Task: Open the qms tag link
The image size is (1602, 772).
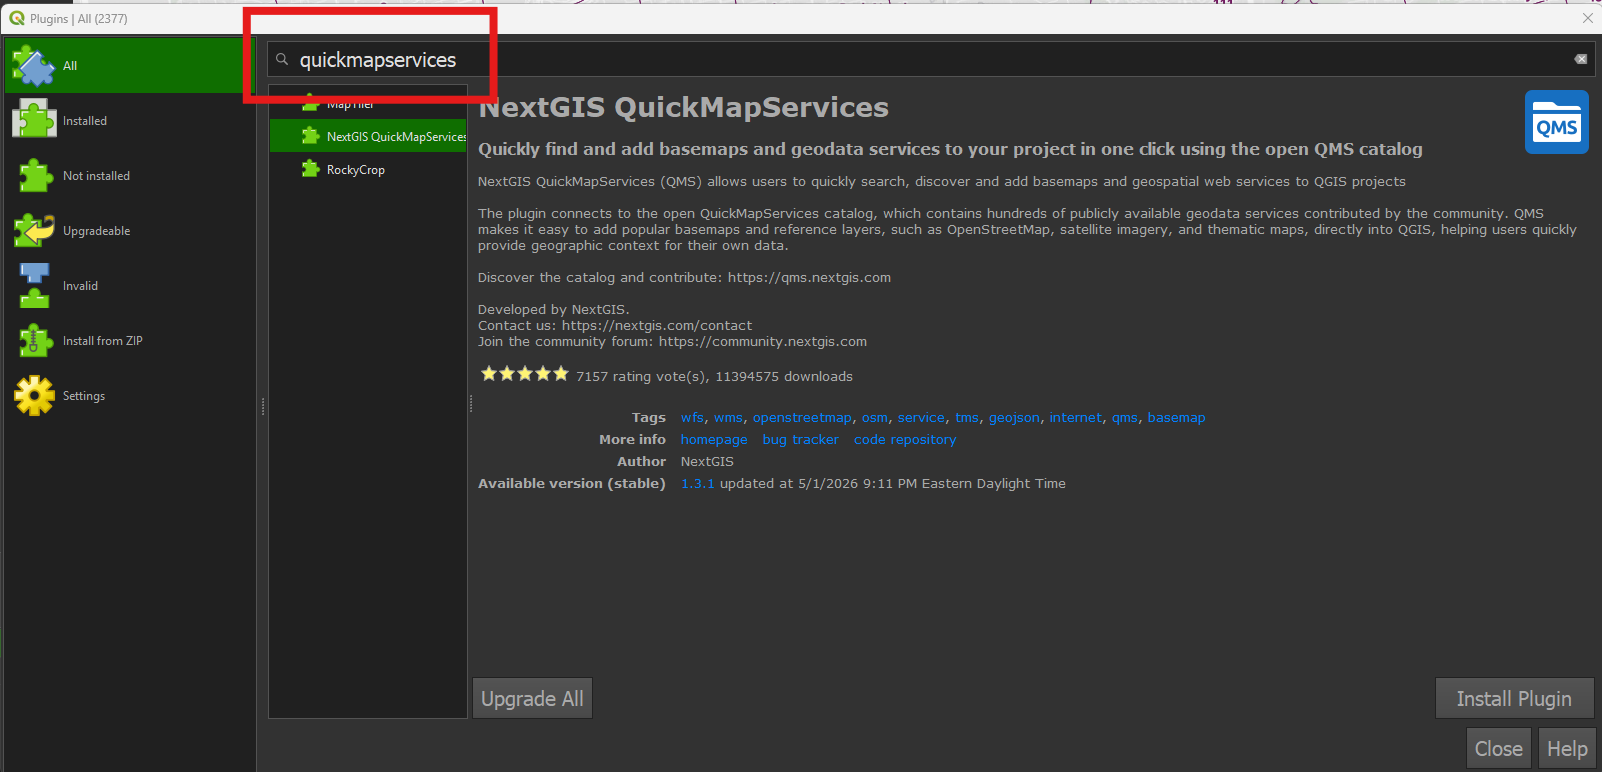Action: tap(1124, 418)
